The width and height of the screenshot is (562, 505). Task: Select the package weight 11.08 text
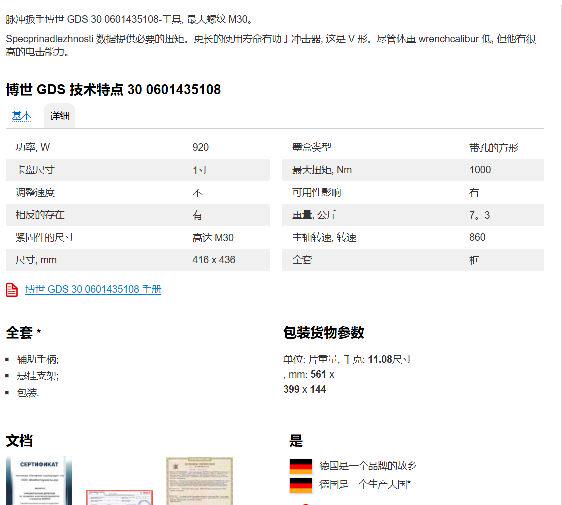[x=380, y=359]
